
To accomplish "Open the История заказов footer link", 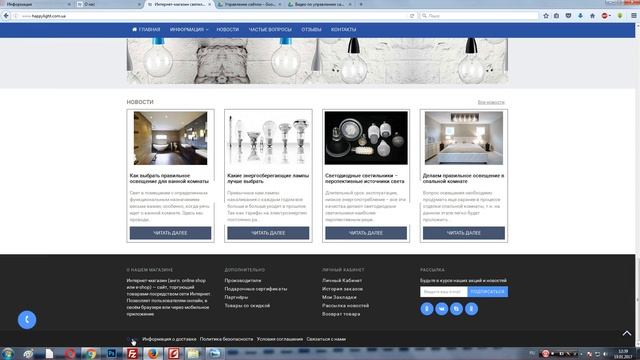I will [x=342, y=289].
